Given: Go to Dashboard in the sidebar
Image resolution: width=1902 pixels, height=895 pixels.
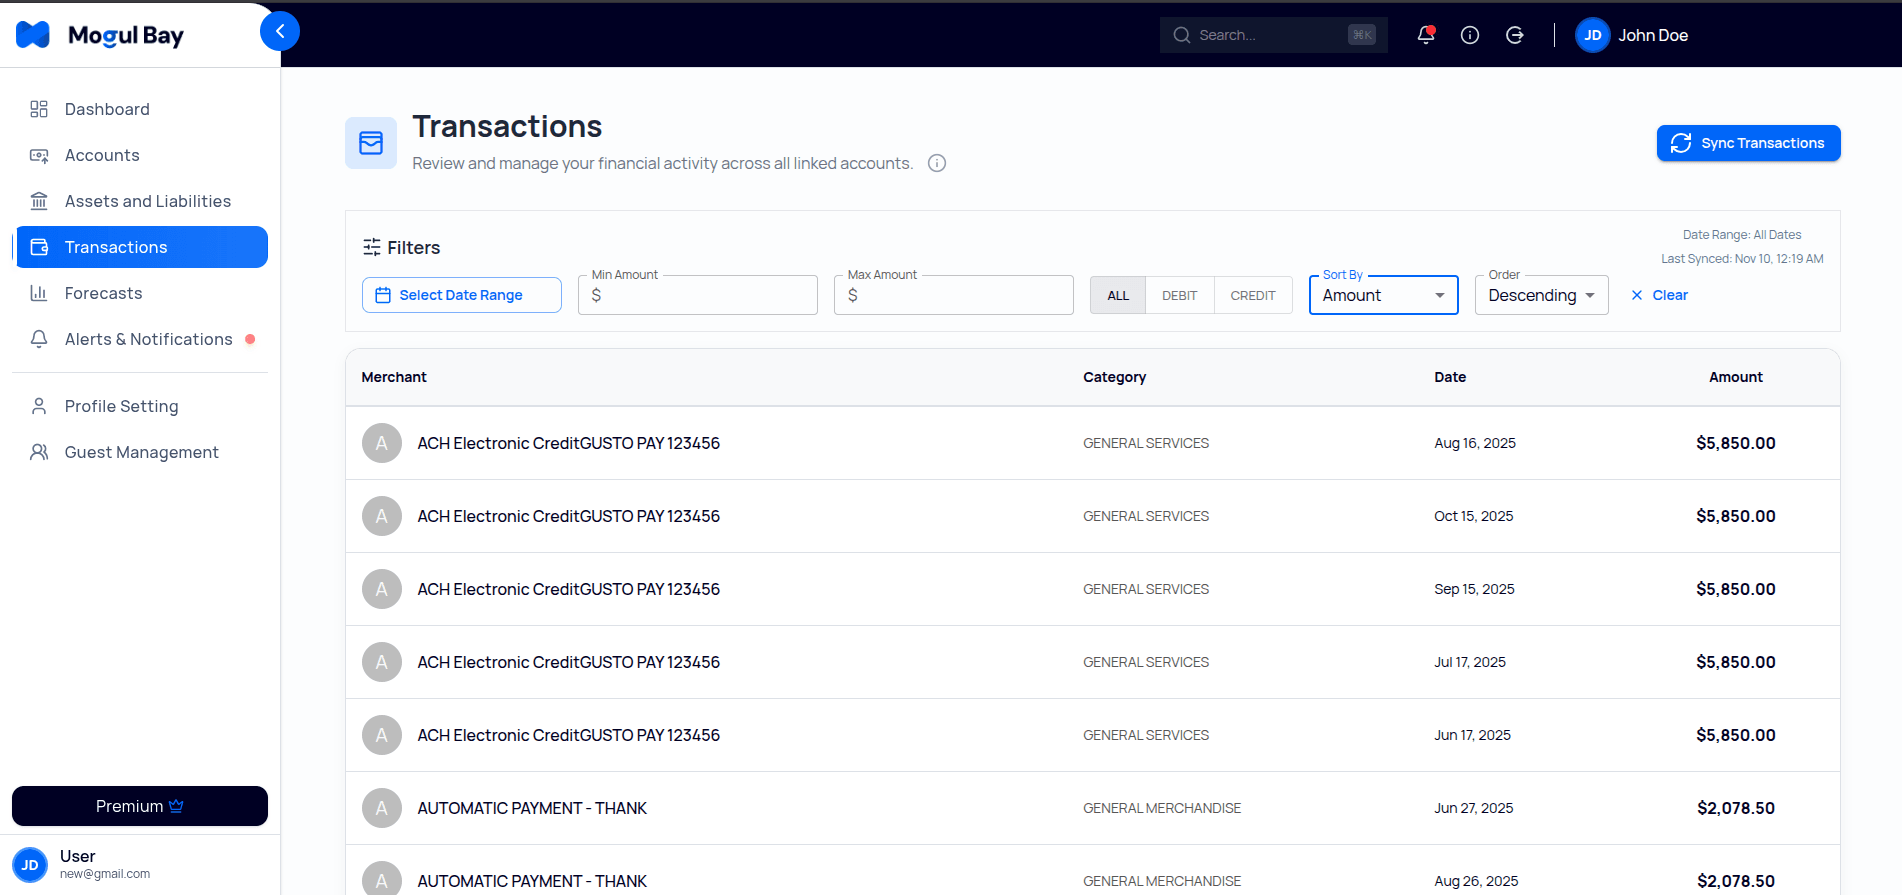Looking at the screenshot, I should click(141, 109).
